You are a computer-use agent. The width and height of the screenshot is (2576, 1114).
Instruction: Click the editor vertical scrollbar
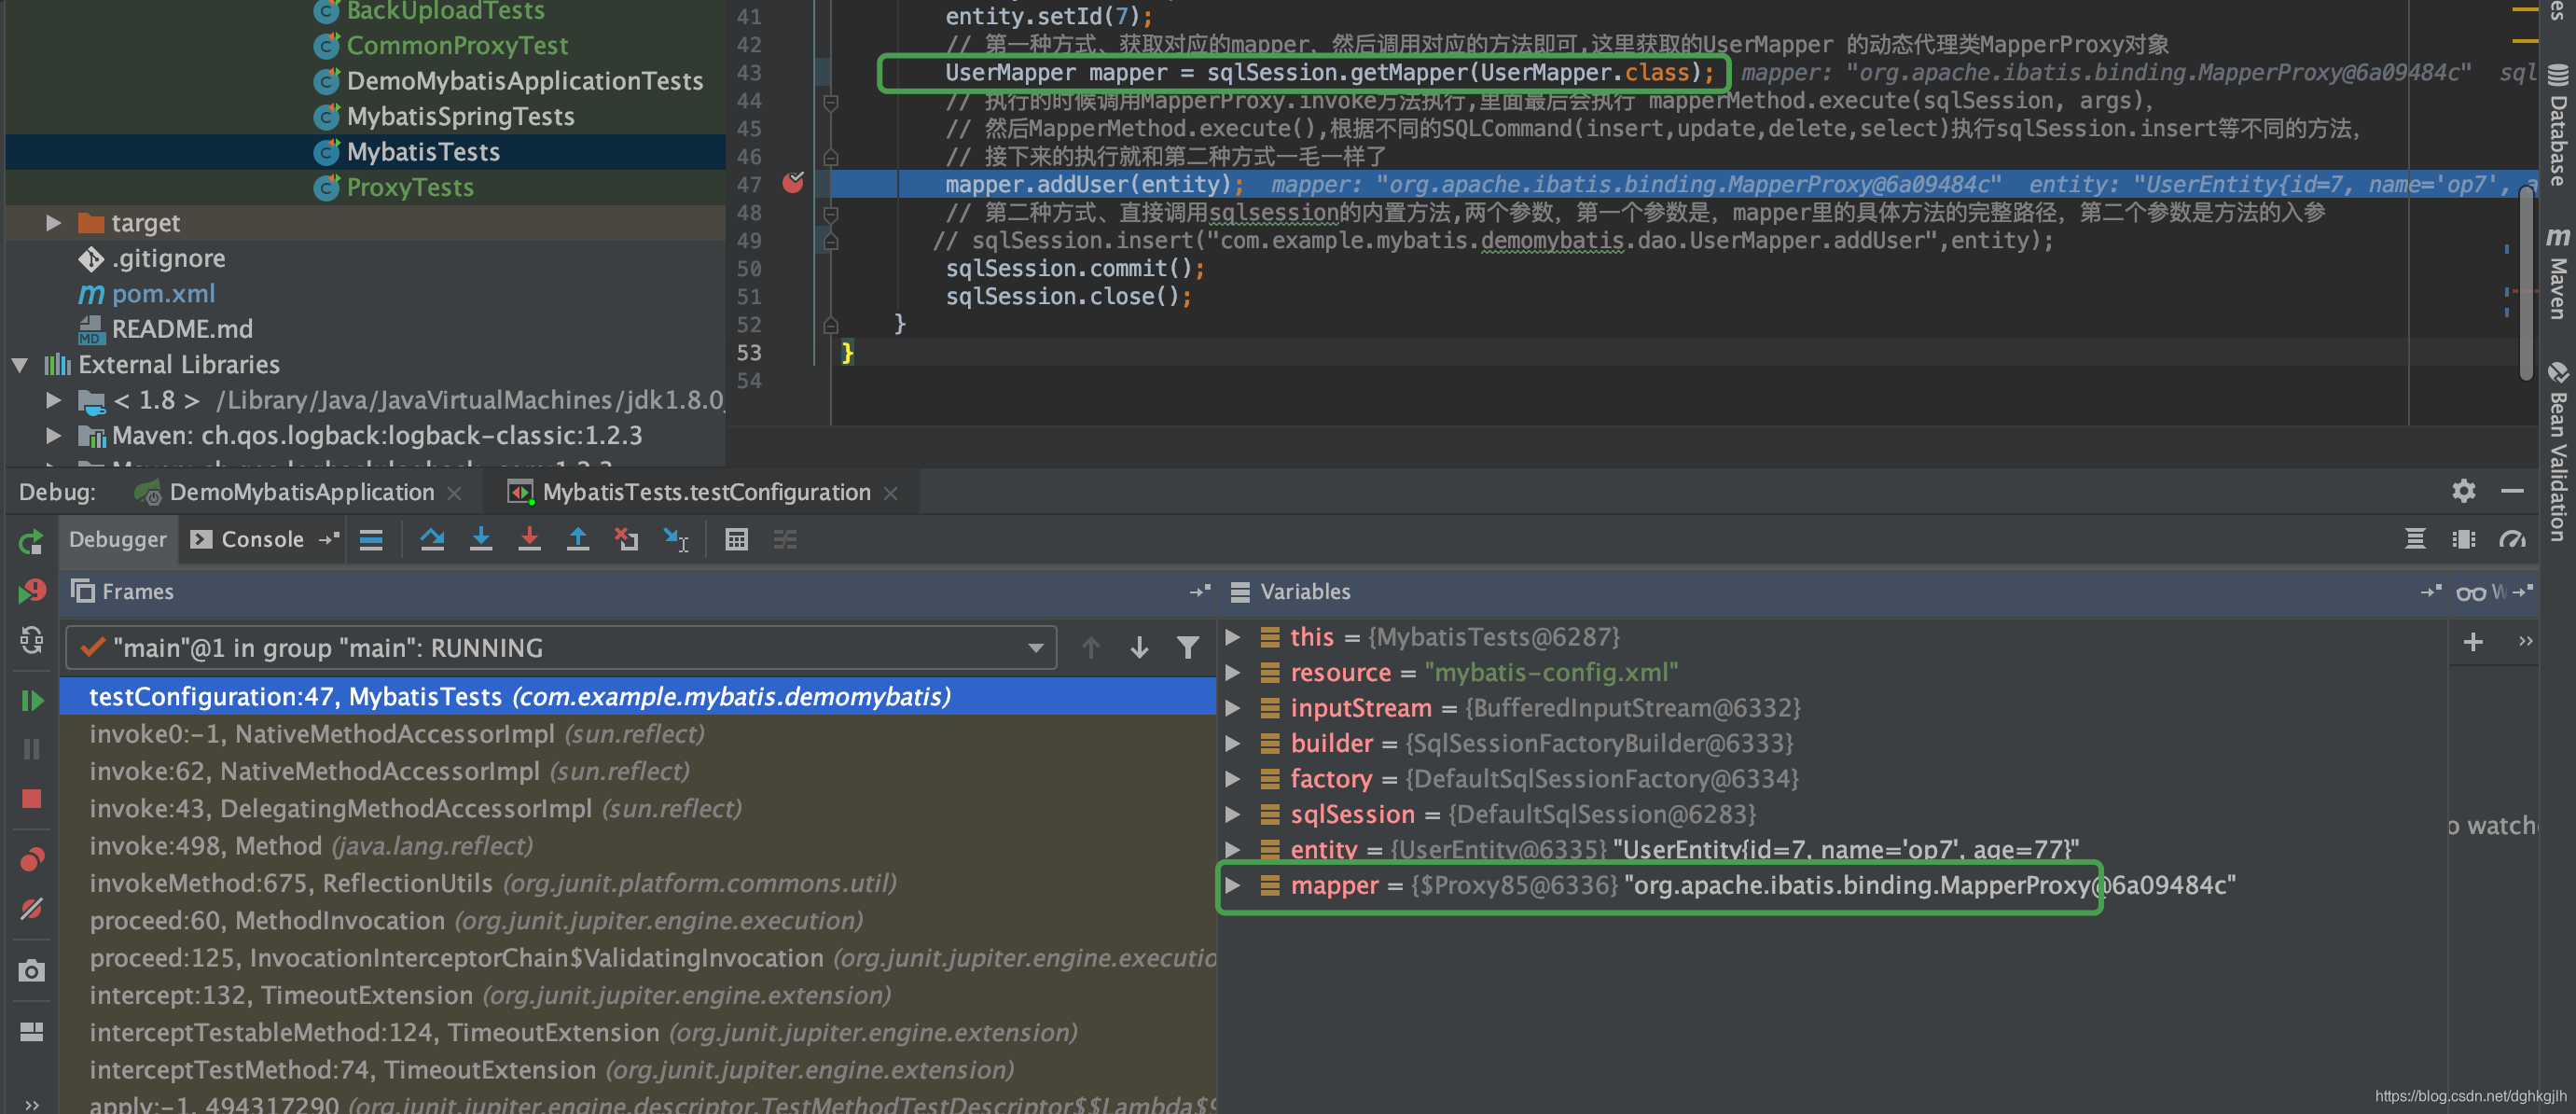pos(2526,285)
